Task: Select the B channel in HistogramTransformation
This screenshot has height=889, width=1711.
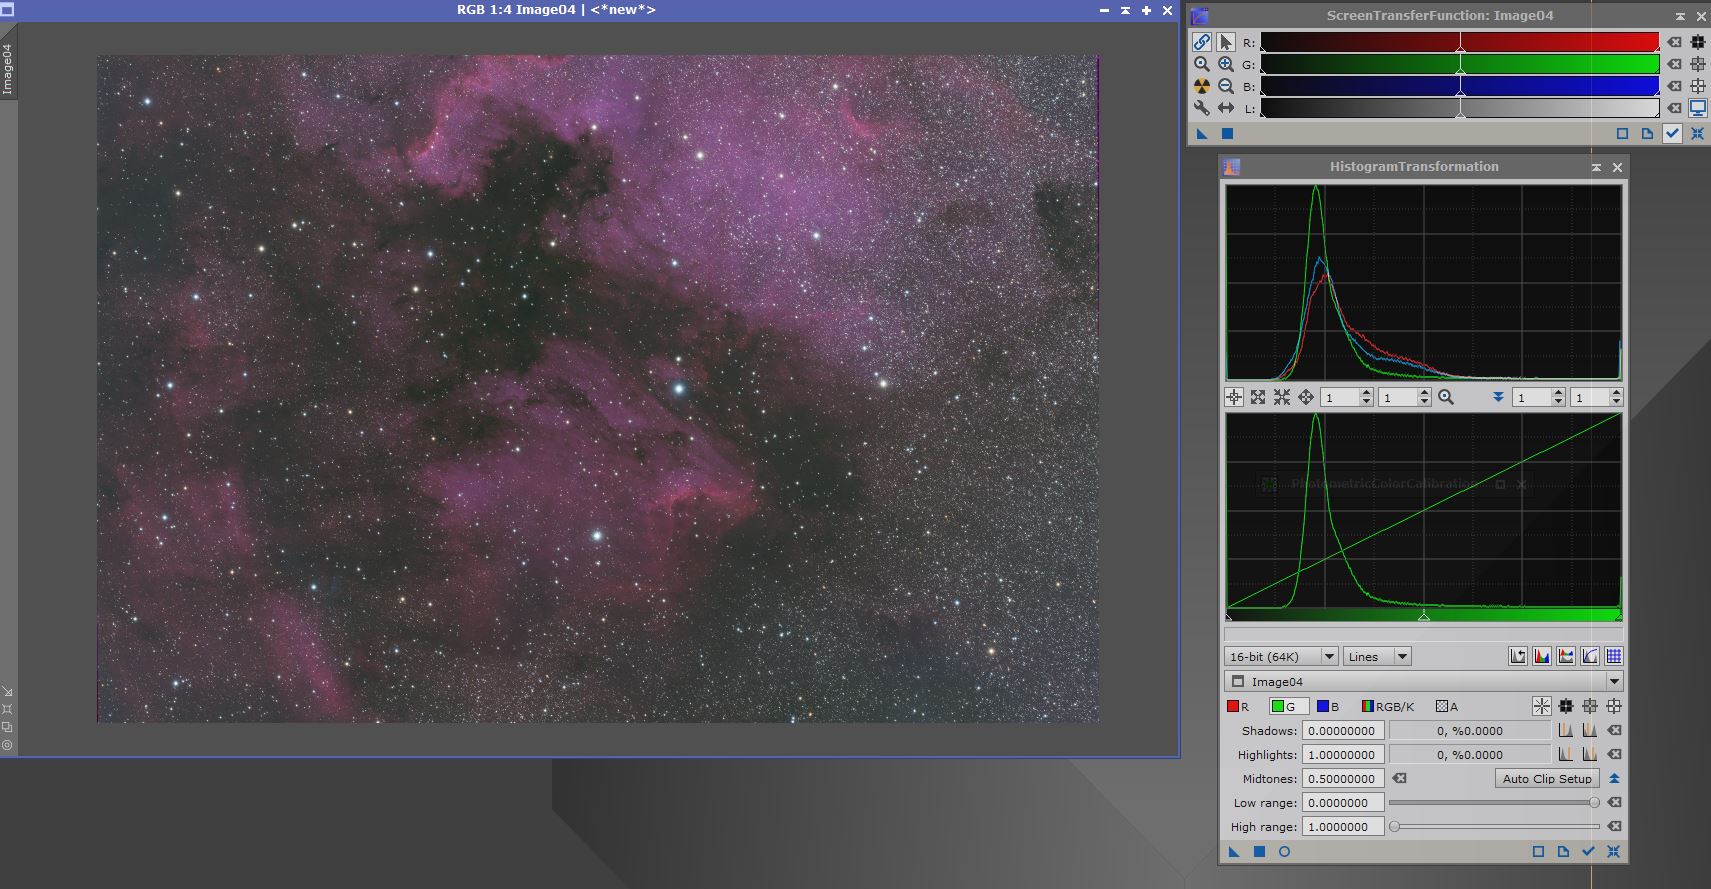Action: pyautogui.click(x=1328, y=706)
